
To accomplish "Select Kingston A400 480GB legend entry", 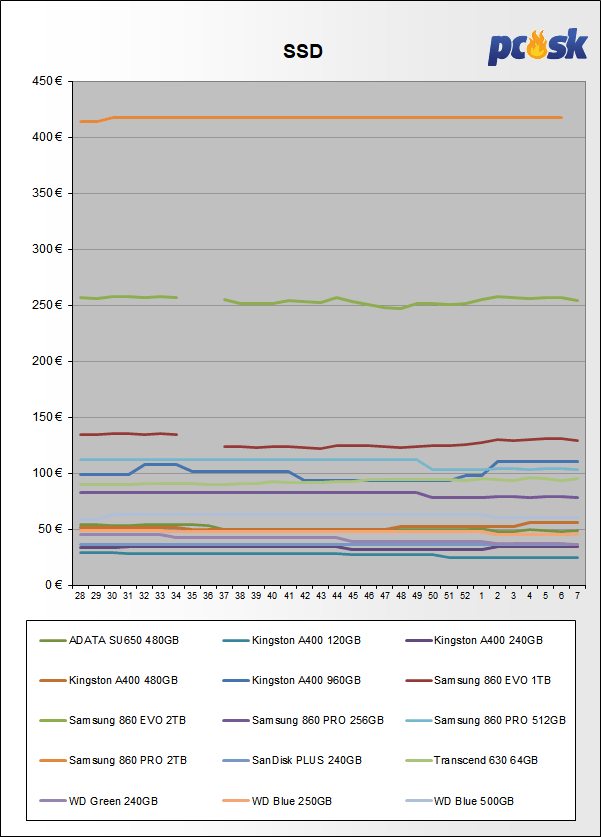I will 109,680.
